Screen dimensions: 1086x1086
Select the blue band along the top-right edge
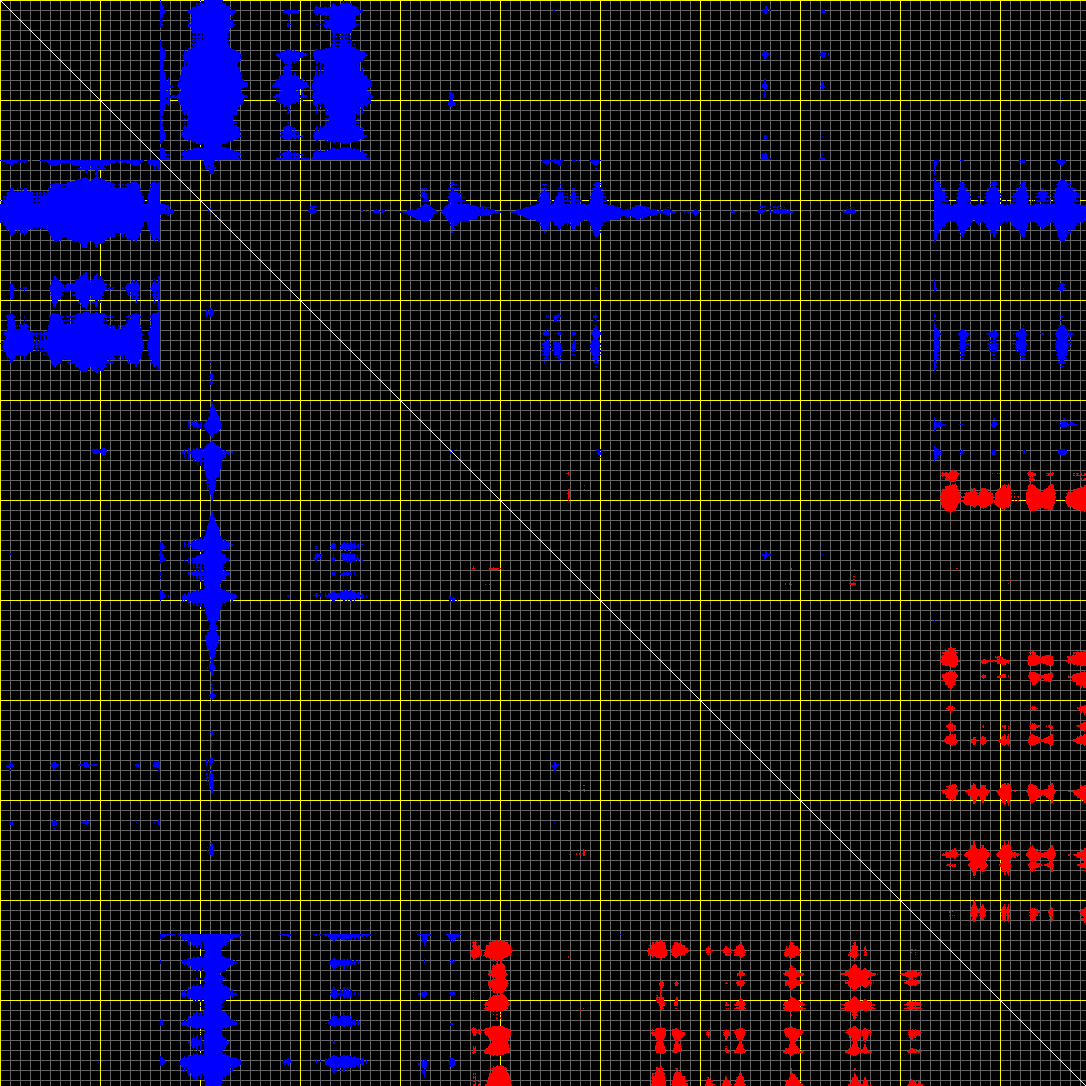[1008, 210]
